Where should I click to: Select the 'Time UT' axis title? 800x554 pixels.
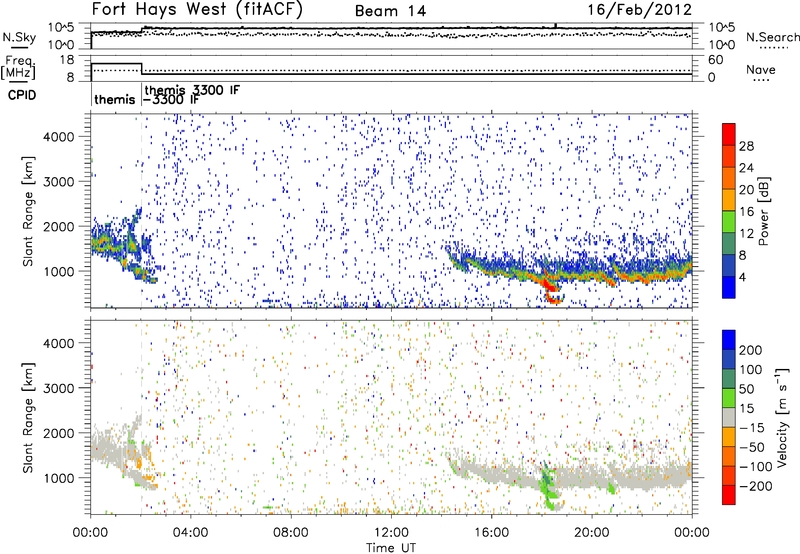click(391, 547)
